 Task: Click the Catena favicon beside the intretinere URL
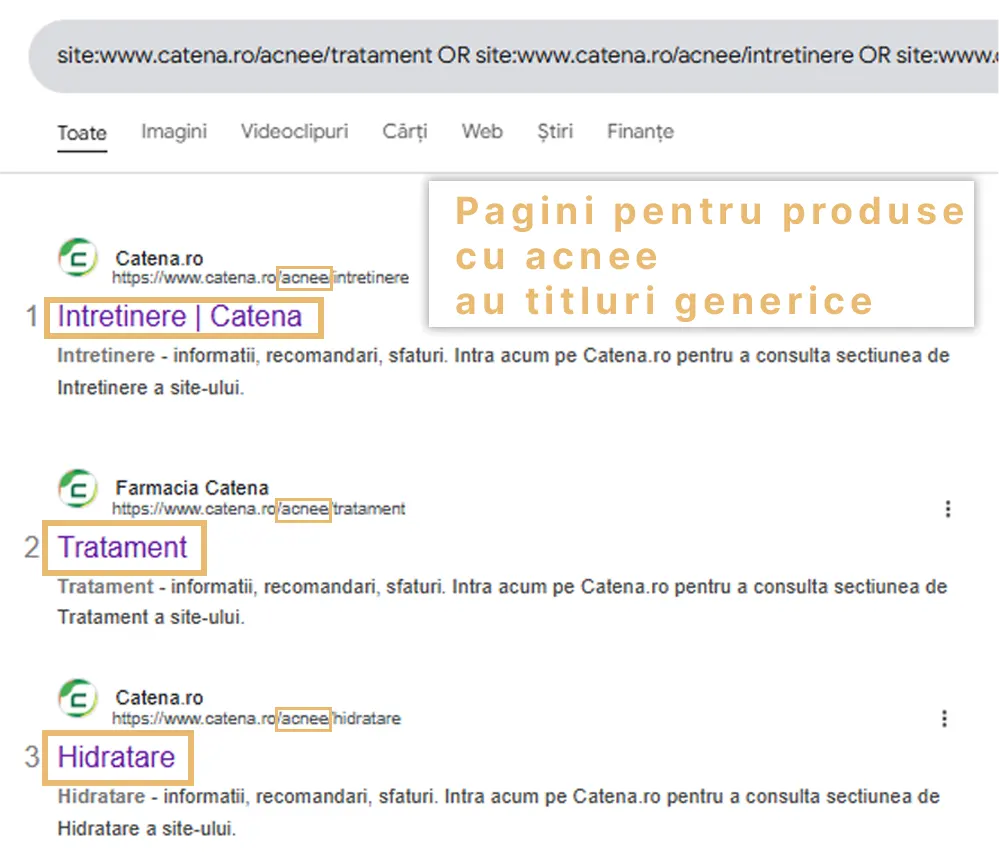coord(78,258)
